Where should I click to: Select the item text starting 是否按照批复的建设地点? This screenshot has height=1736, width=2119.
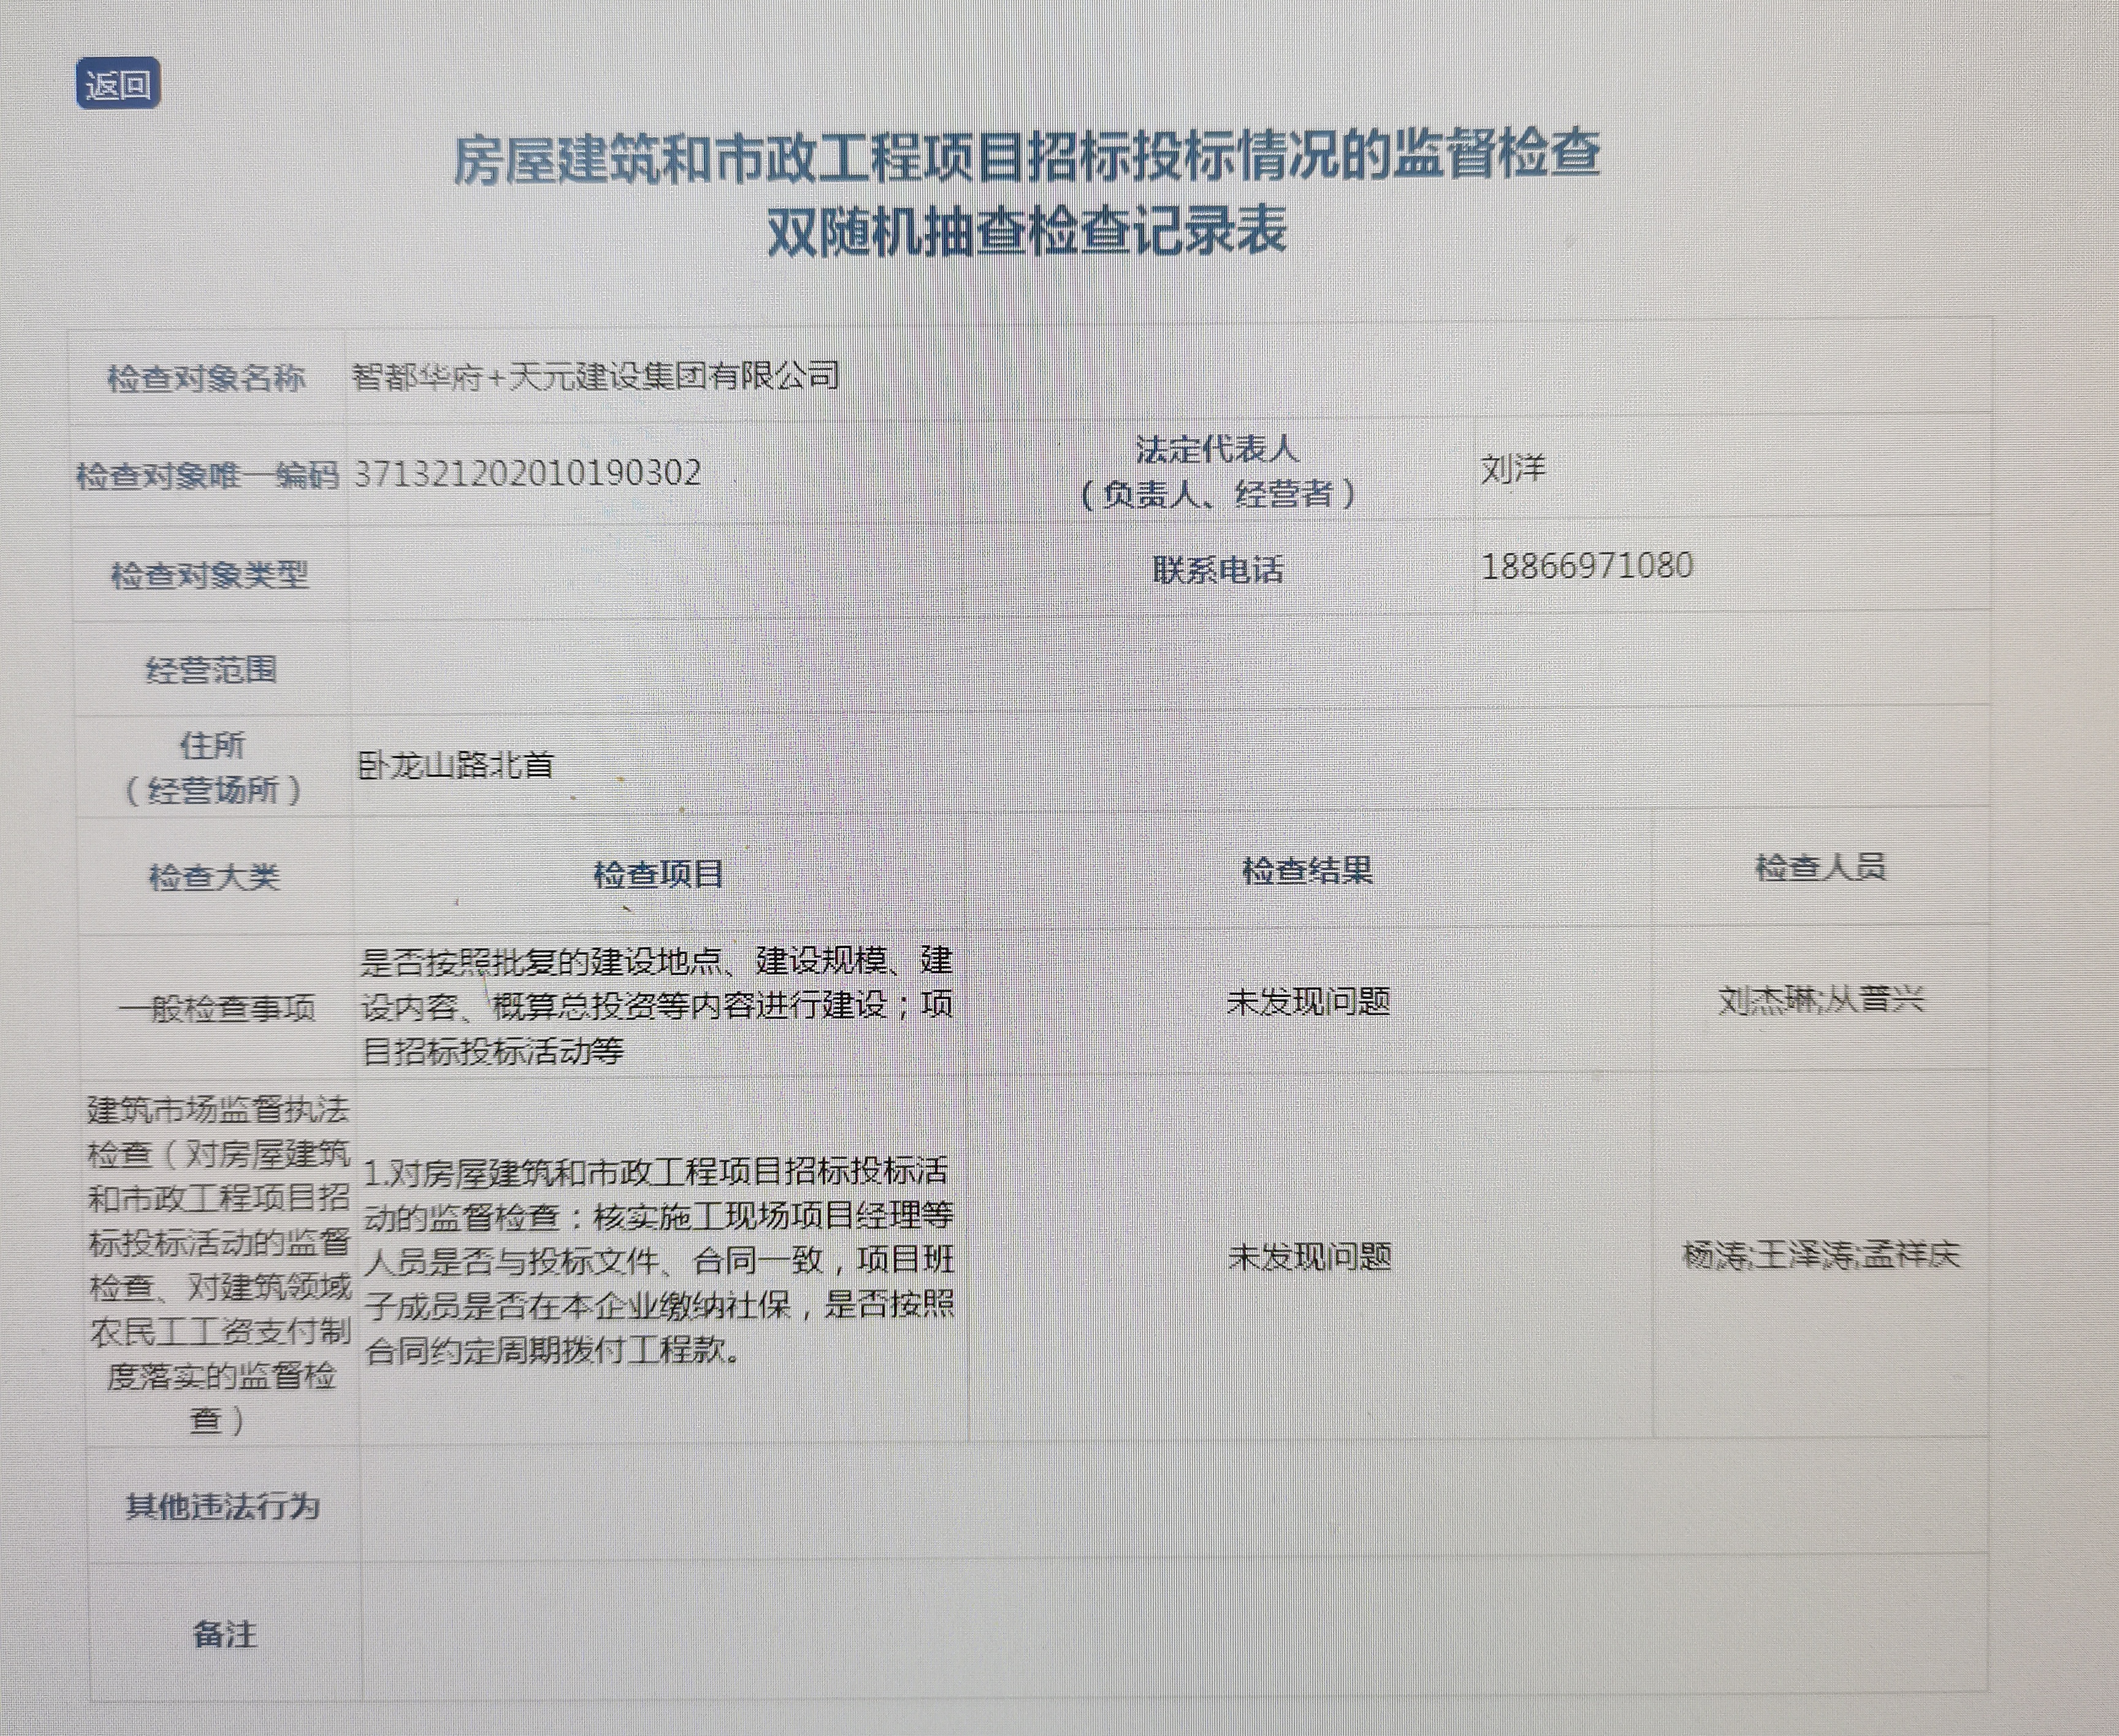click(x=656, y=1006)
